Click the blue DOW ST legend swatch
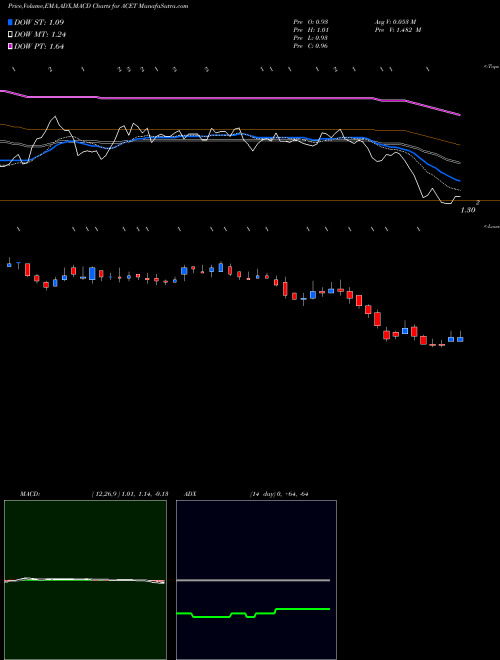Viewport: 500px width, 660px height. click(x=11, y=22)
